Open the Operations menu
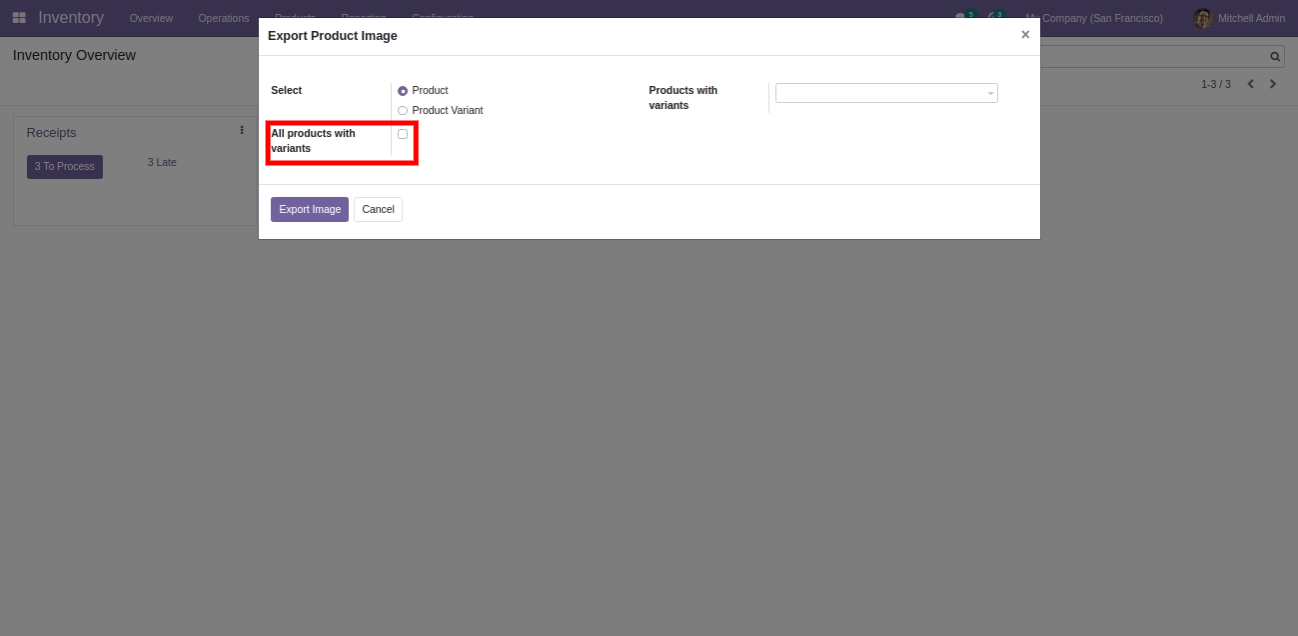Screen dimensions: 1298x636 [223, 18]
